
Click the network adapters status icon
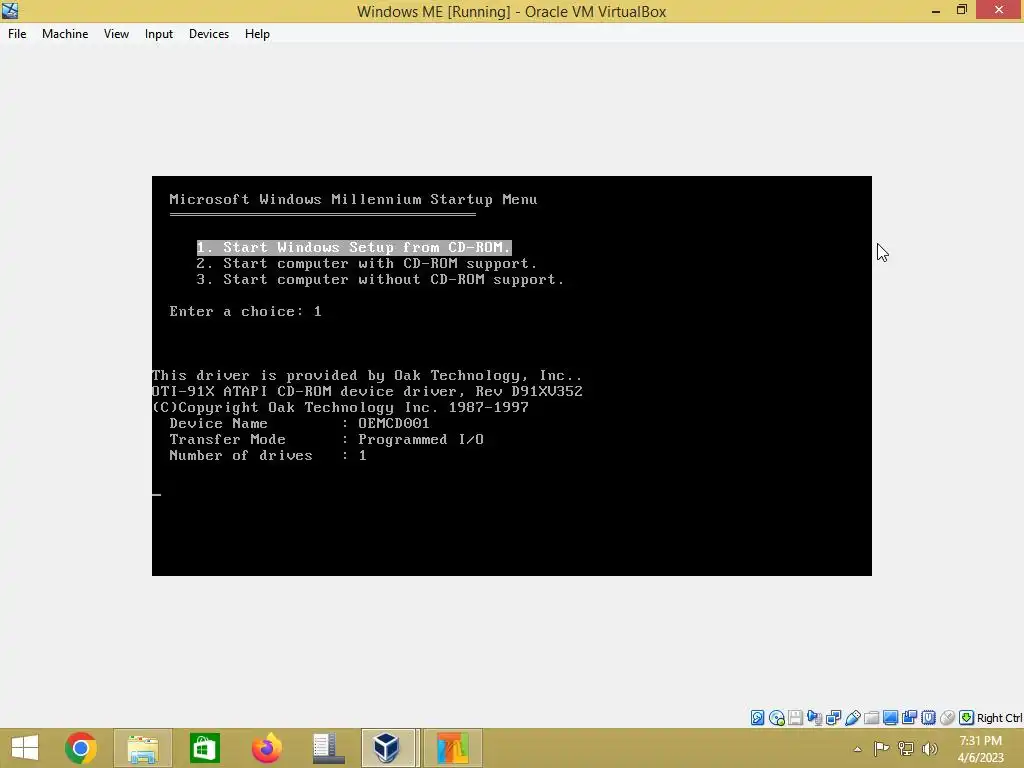(x=833, y=718)
